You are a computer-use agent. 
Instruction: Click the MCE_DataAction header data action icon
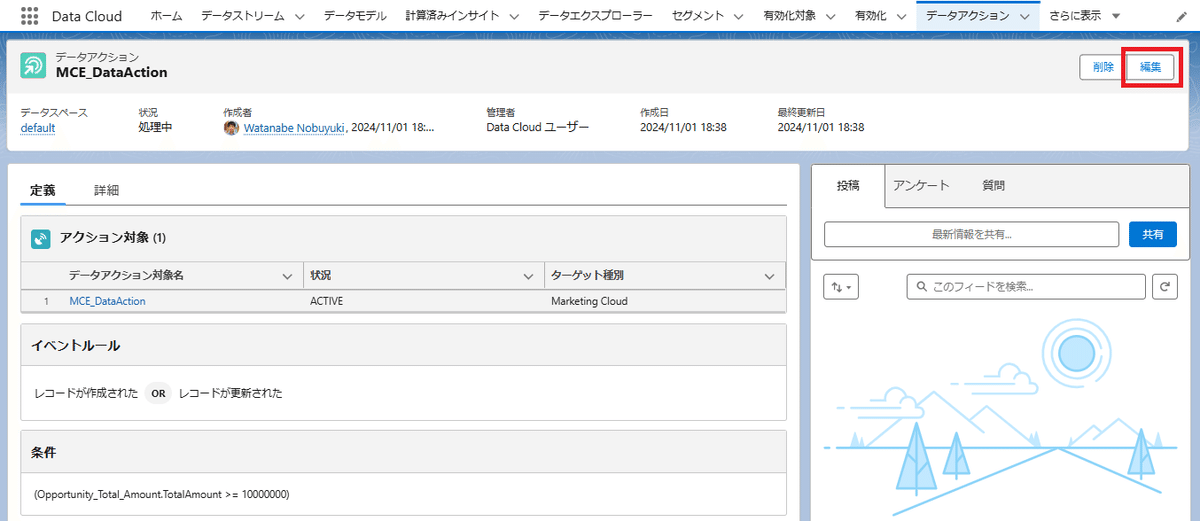point(33,65)
